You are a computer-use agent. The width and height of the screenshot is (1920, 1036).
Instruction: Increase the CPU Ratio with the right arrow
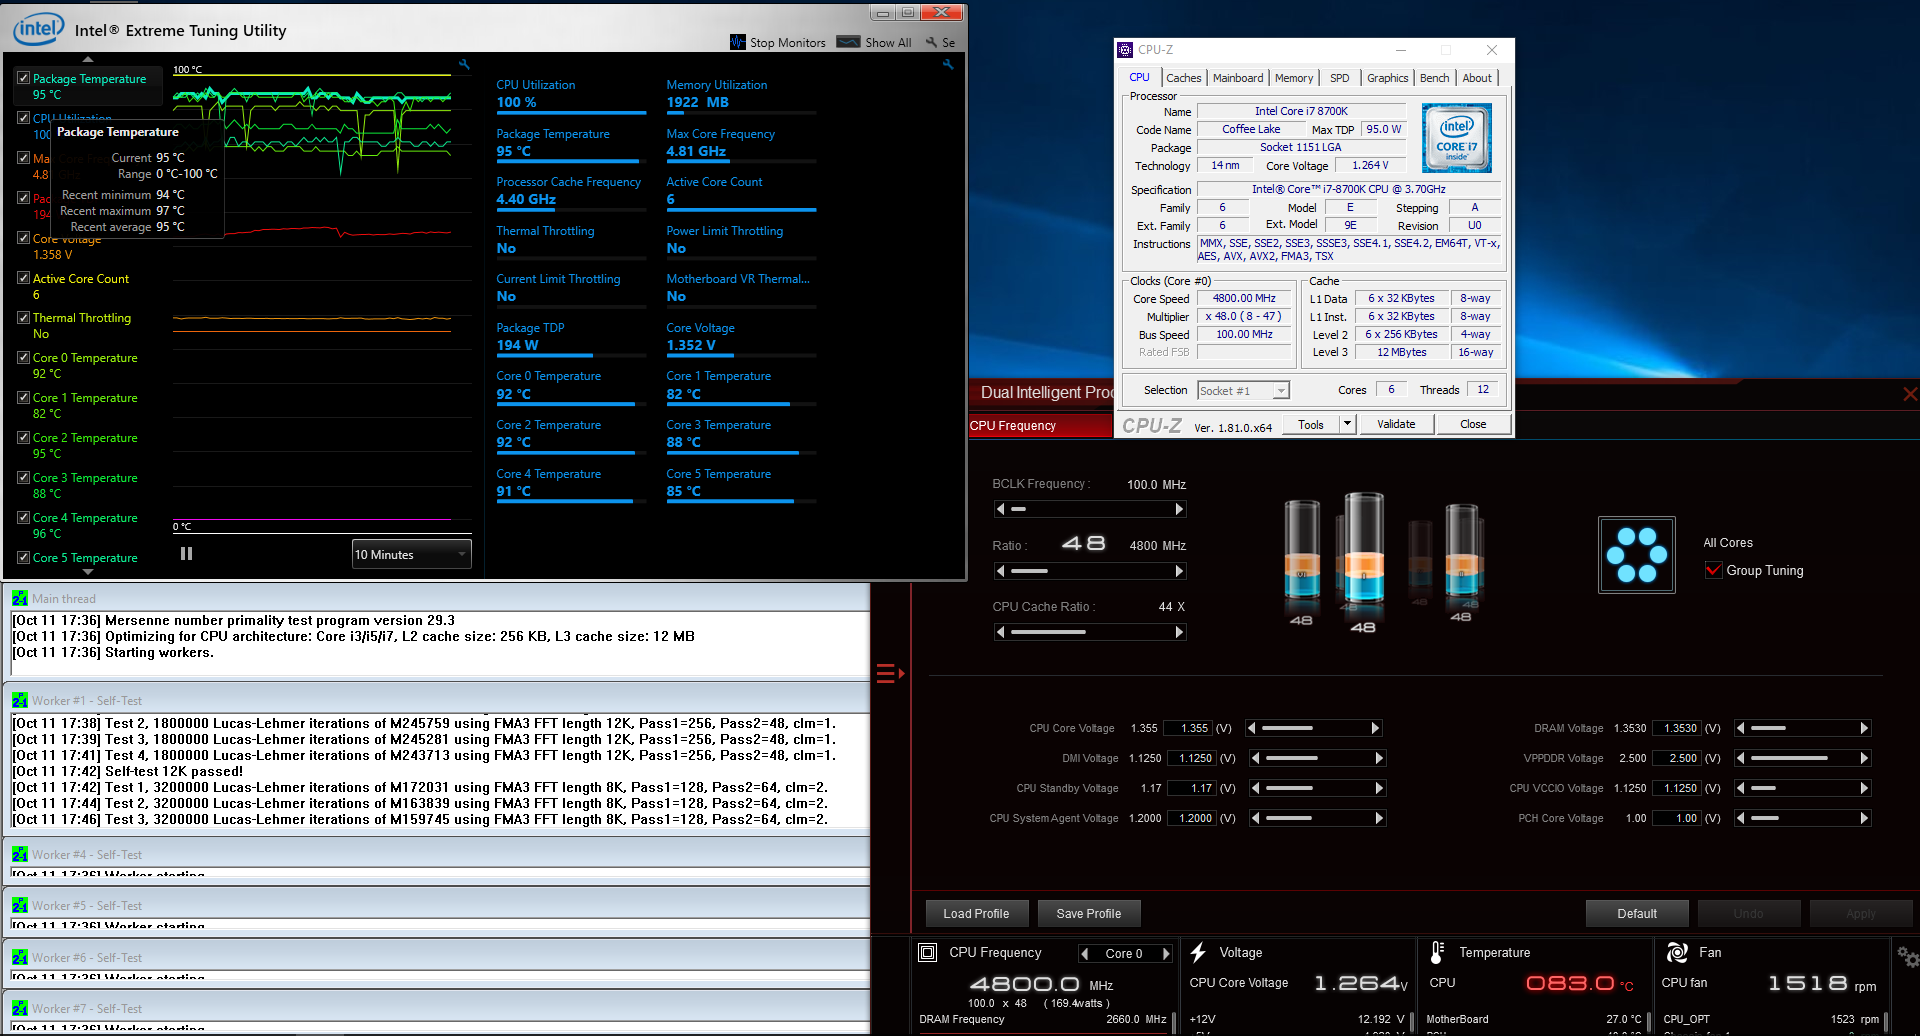[1179, 571]
